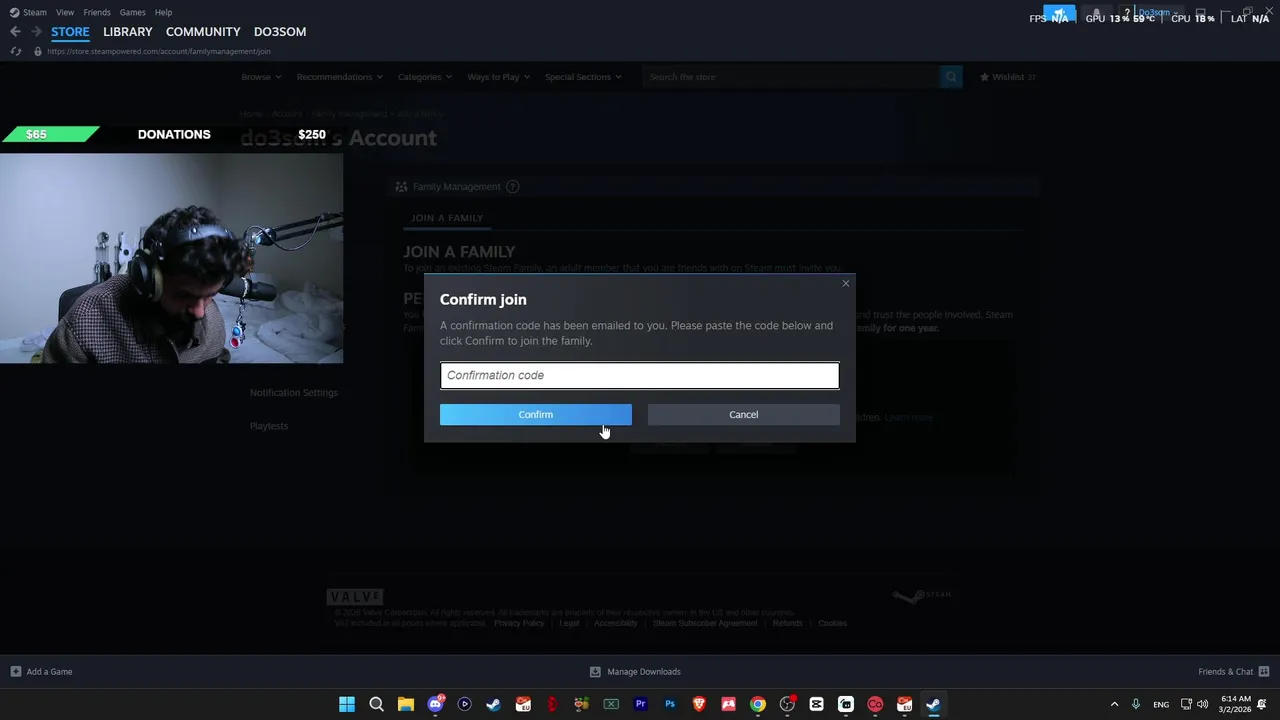The image size is (1280, 720).
Task: Show hidden system tray icons
Action: 1114,705
